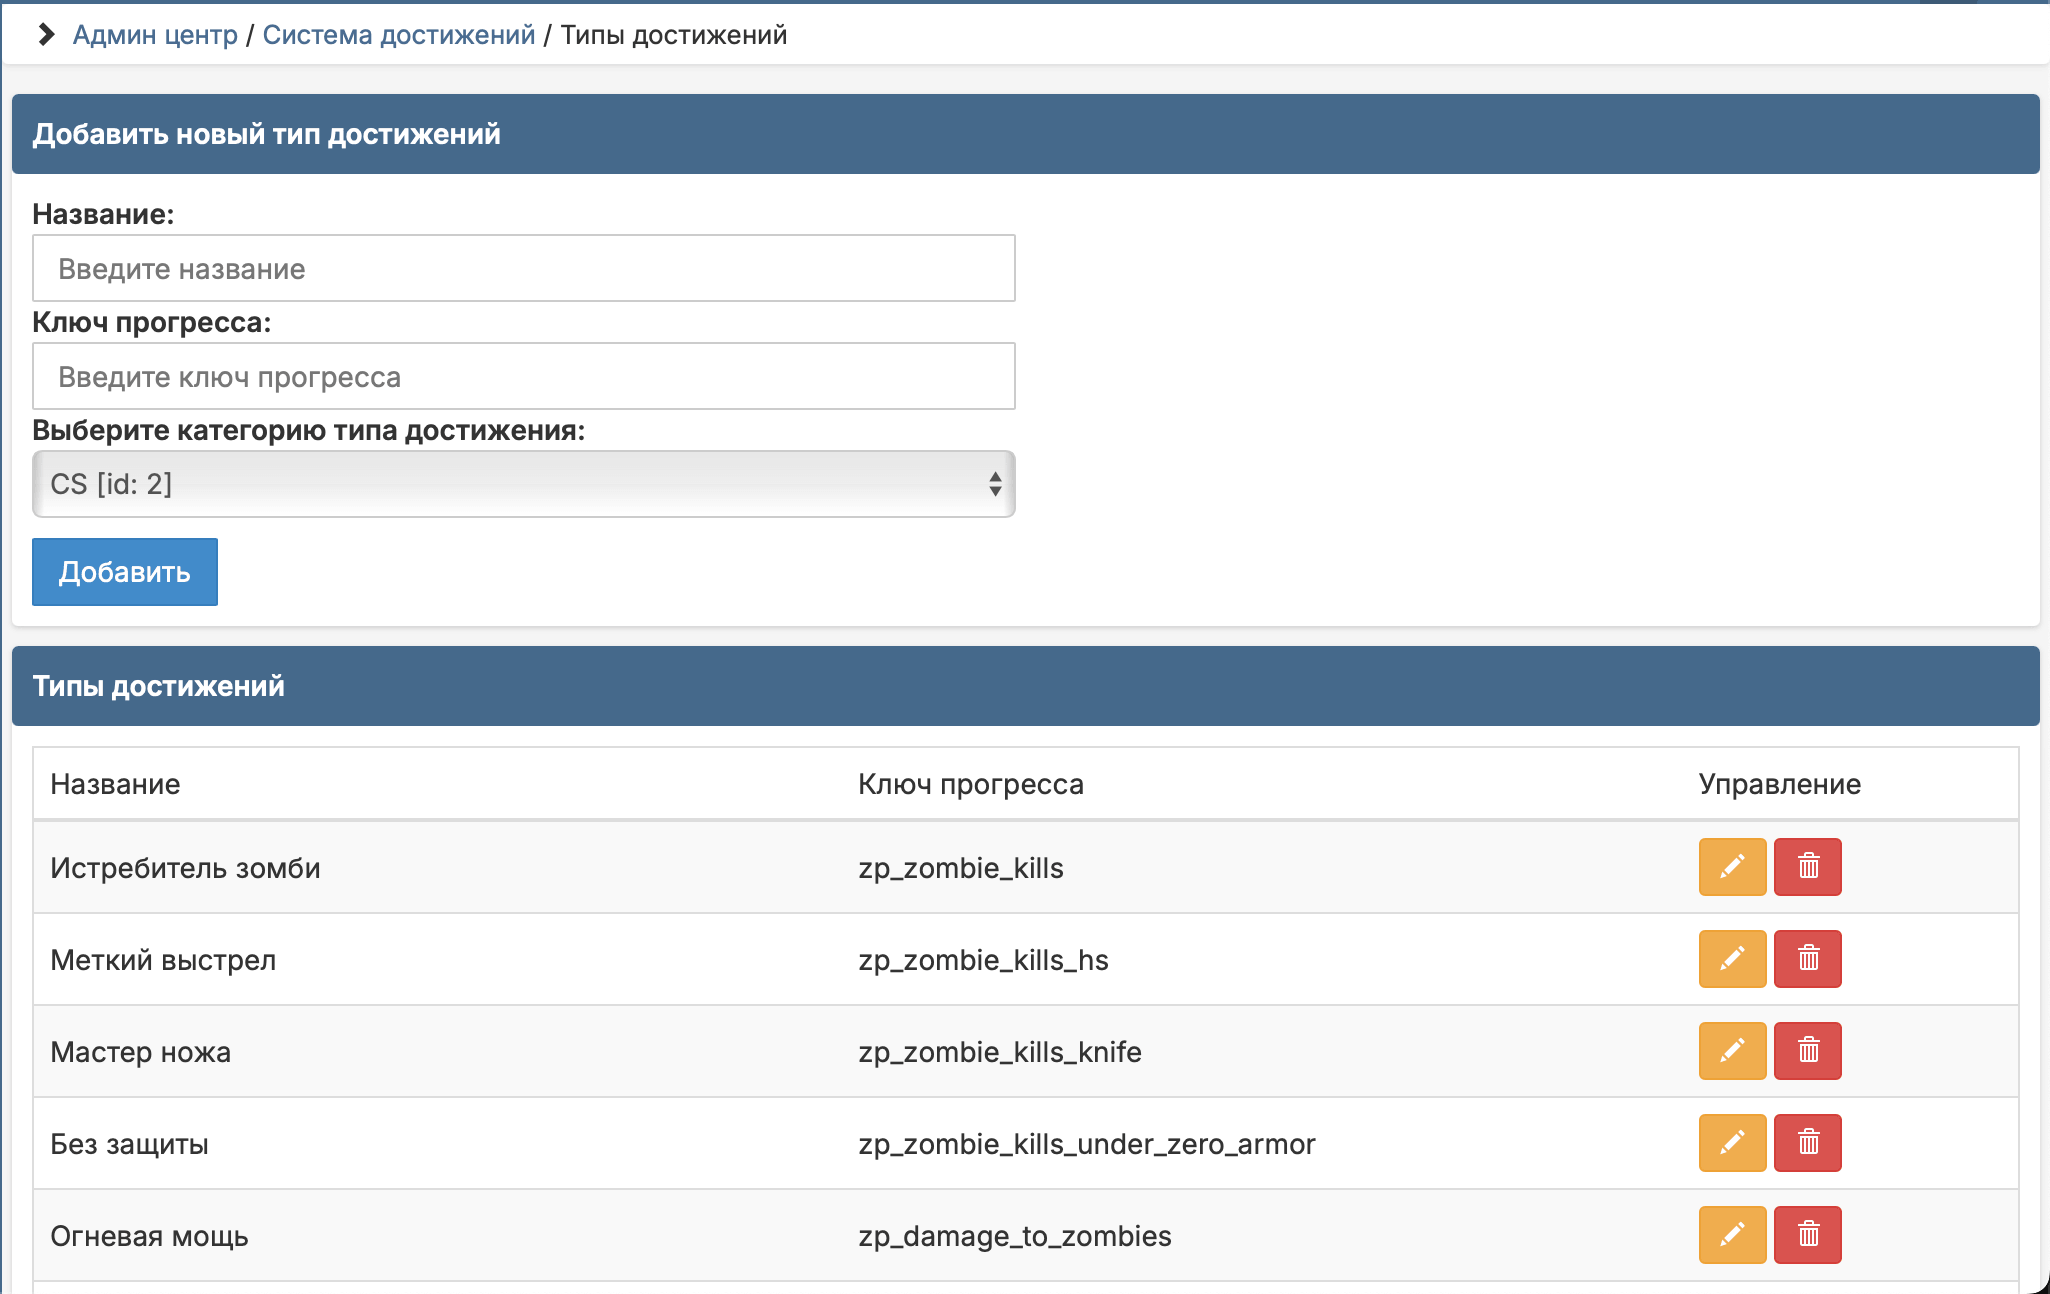Edit the Без защиты achievement type
Viewport: 2050px width, 1294px height.
(x=1732, y=1142)
